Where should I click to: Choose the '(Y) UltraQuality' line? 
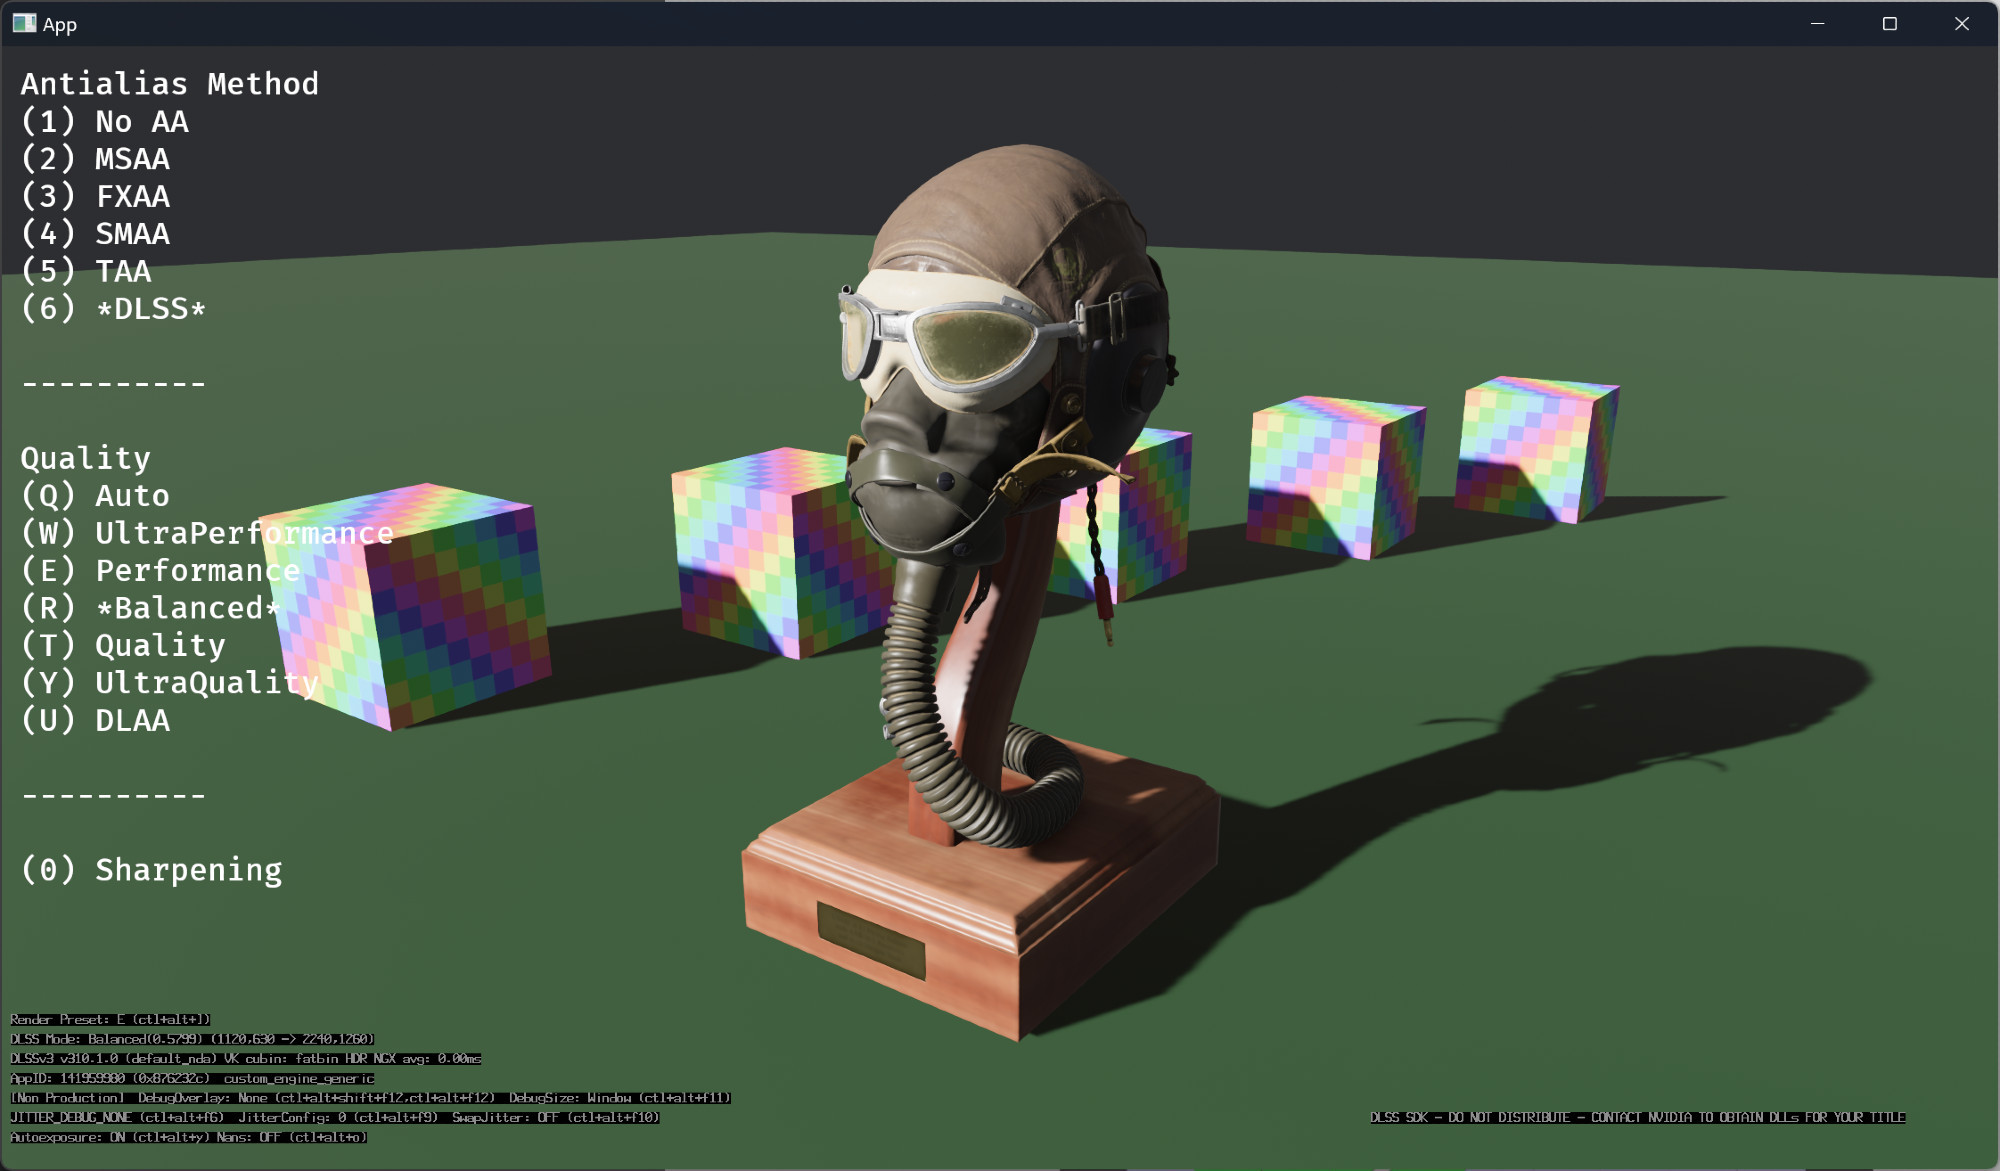170,683
